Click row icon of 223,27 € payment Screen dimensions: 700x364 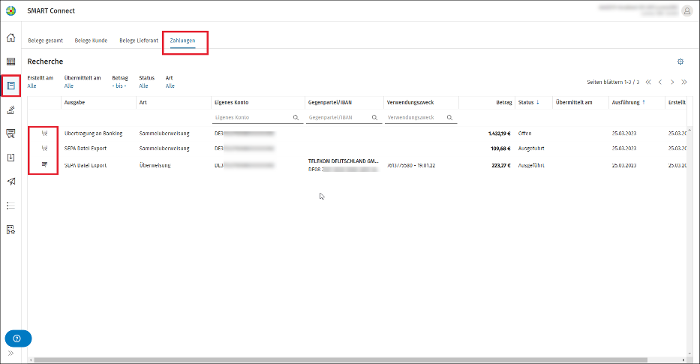[x=44, y=165]
